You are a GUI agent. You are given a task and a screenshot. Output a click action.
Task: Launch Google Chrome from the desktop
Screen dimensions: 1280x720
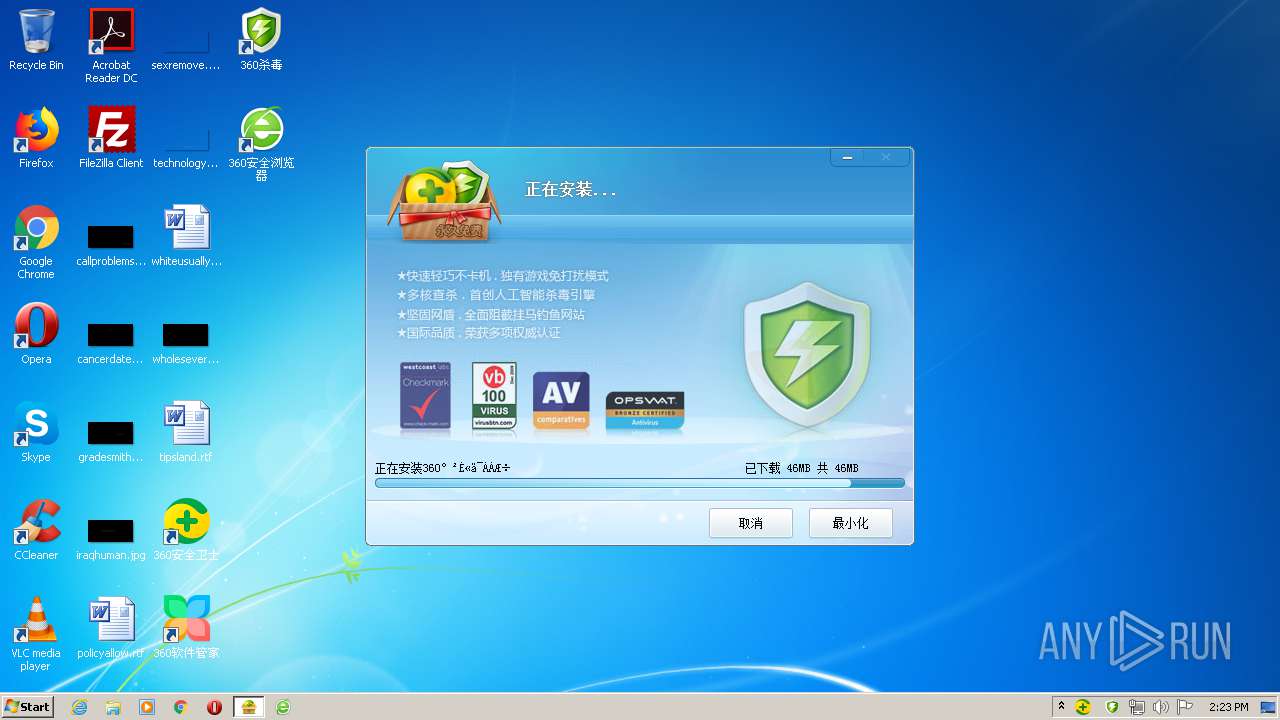point(36,242)
